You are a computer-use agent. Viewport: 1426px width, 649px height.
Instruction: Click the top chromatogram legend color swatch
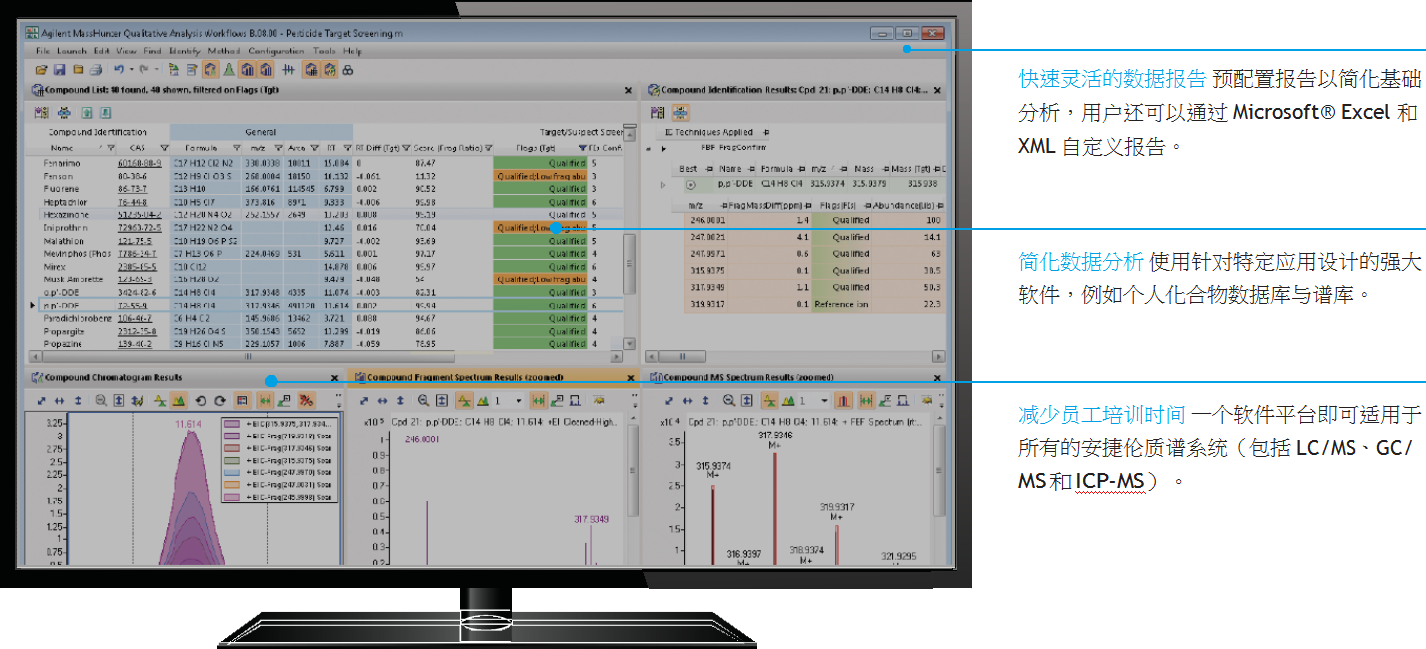coord(231,423)
